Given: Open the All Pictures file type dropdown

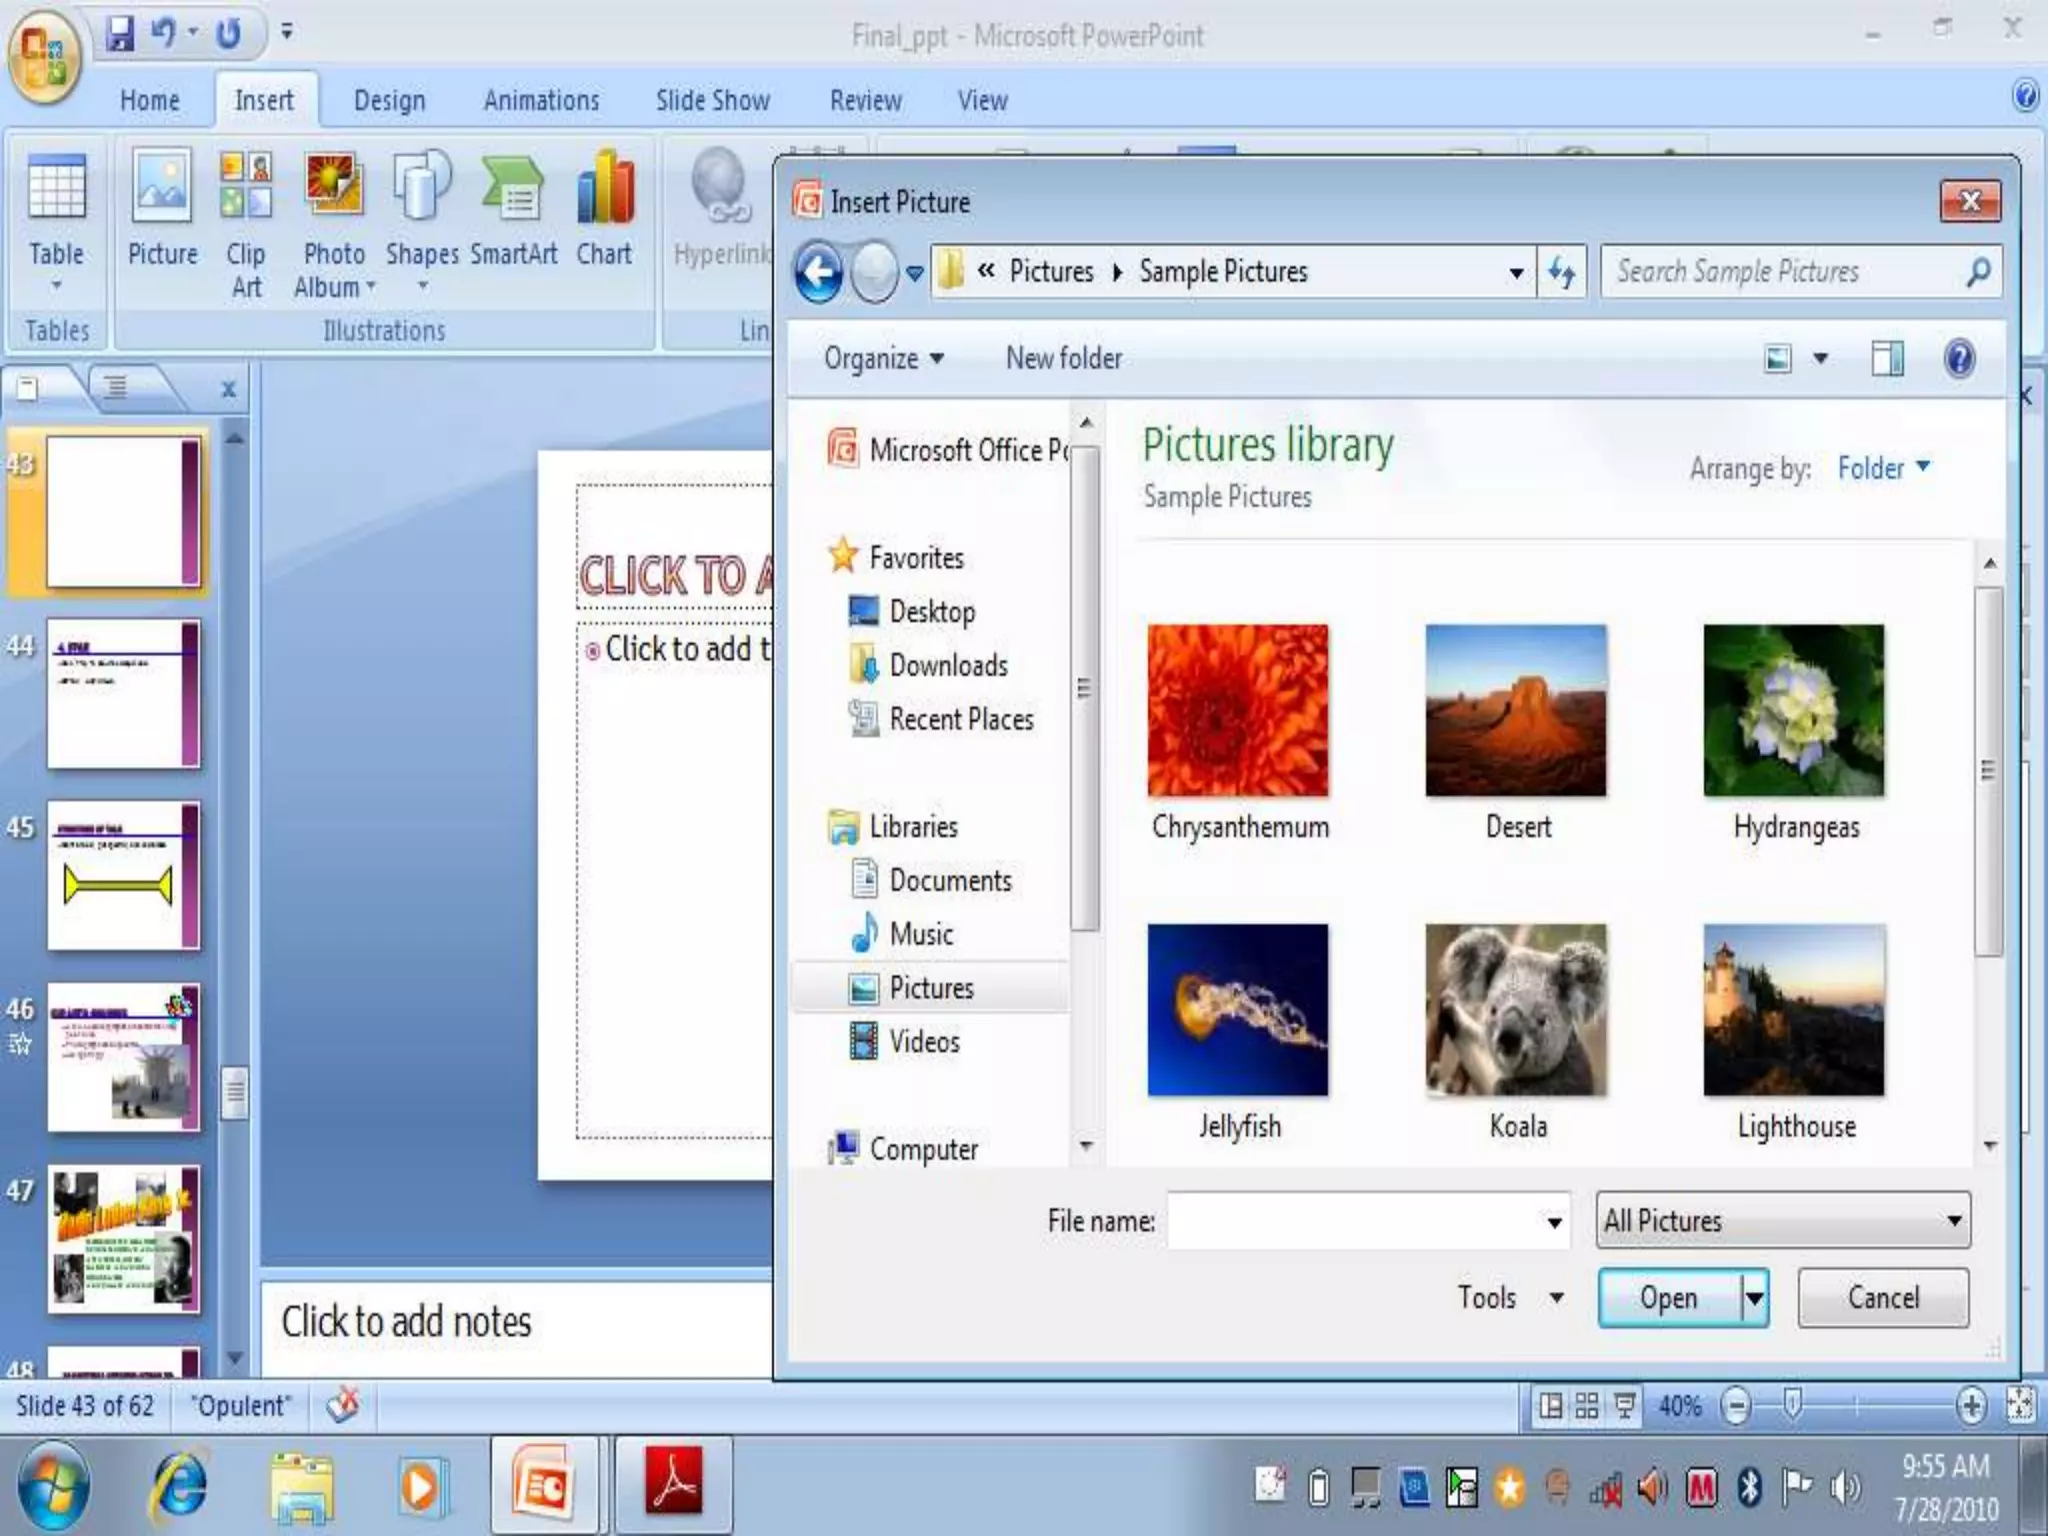Looking at the screenshot, I should point(1782,1221).
